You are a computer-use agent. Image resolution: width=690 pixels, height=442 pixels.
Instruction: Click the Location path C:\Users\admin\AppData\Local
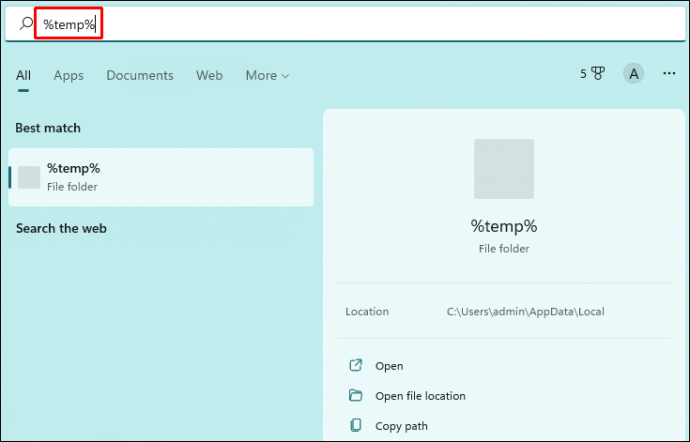(x=525, y=312)
